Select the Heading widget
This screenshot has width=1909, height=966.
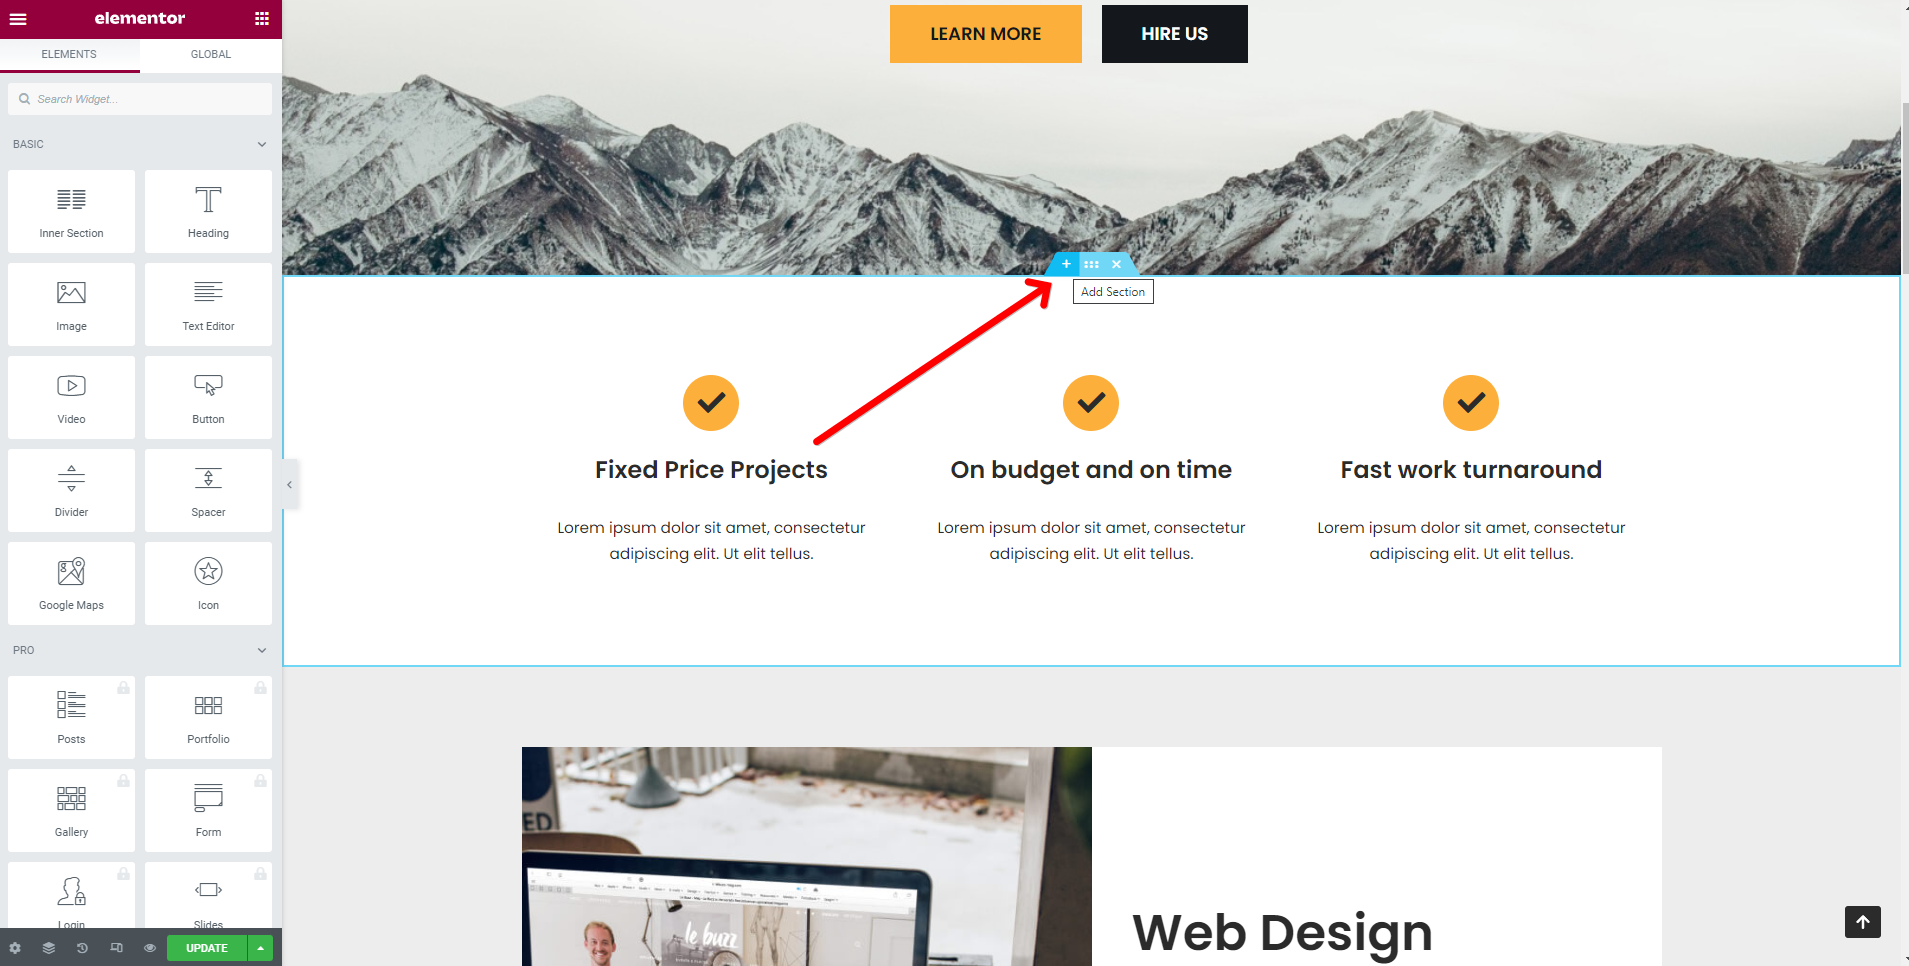[208, 211]
